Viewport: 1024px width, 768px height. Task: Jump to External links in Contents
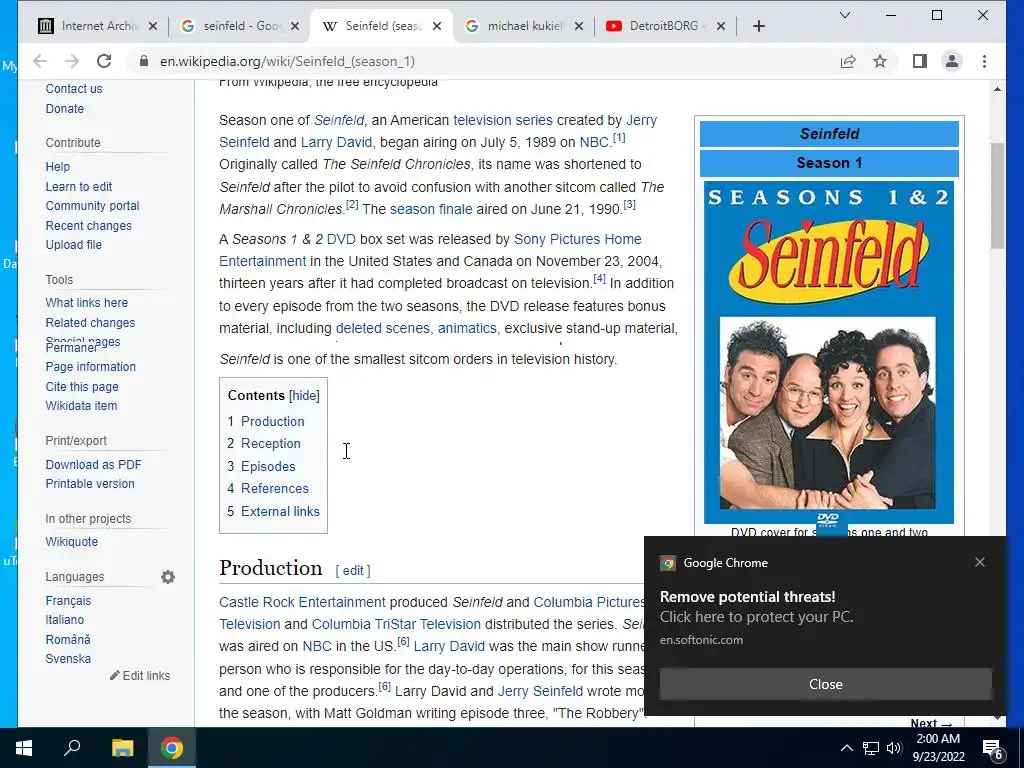(x=280, y=511)
